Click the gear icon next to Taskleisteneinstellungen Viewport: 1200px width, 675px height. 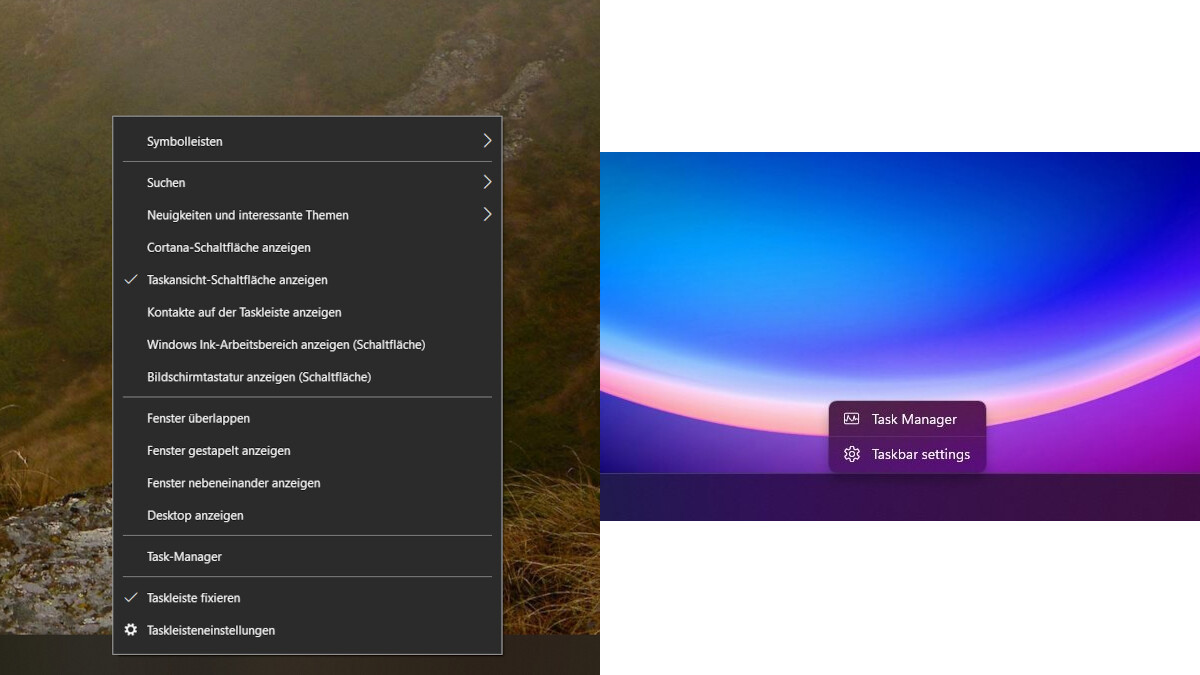[130, 630]
